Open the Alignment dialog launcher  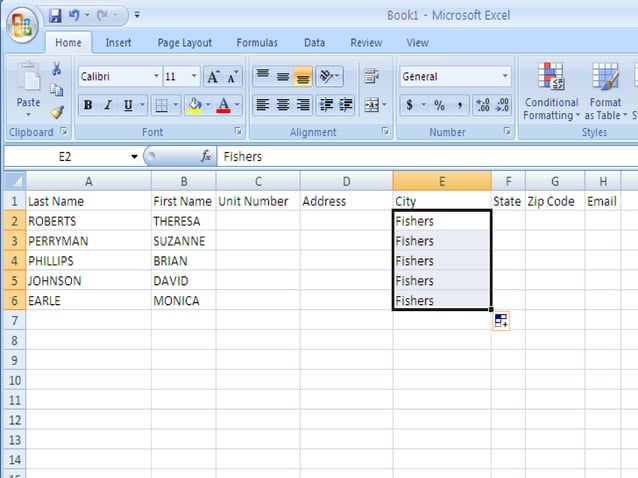pos(385,131)
